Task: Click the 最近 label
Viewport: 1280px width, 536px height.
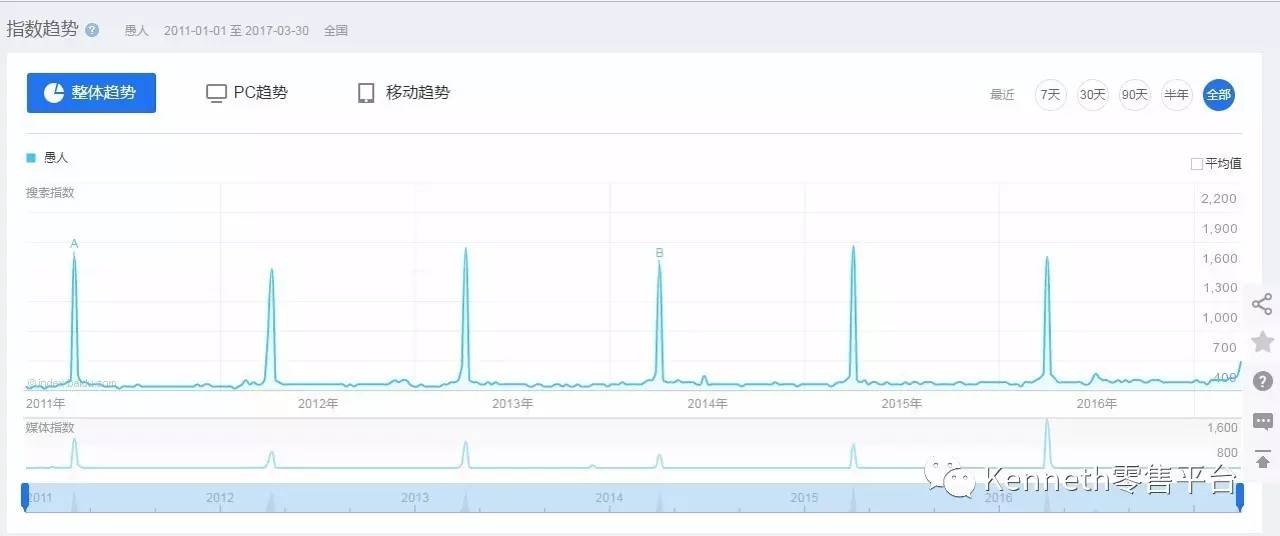Action: (x=1002, y=95)
